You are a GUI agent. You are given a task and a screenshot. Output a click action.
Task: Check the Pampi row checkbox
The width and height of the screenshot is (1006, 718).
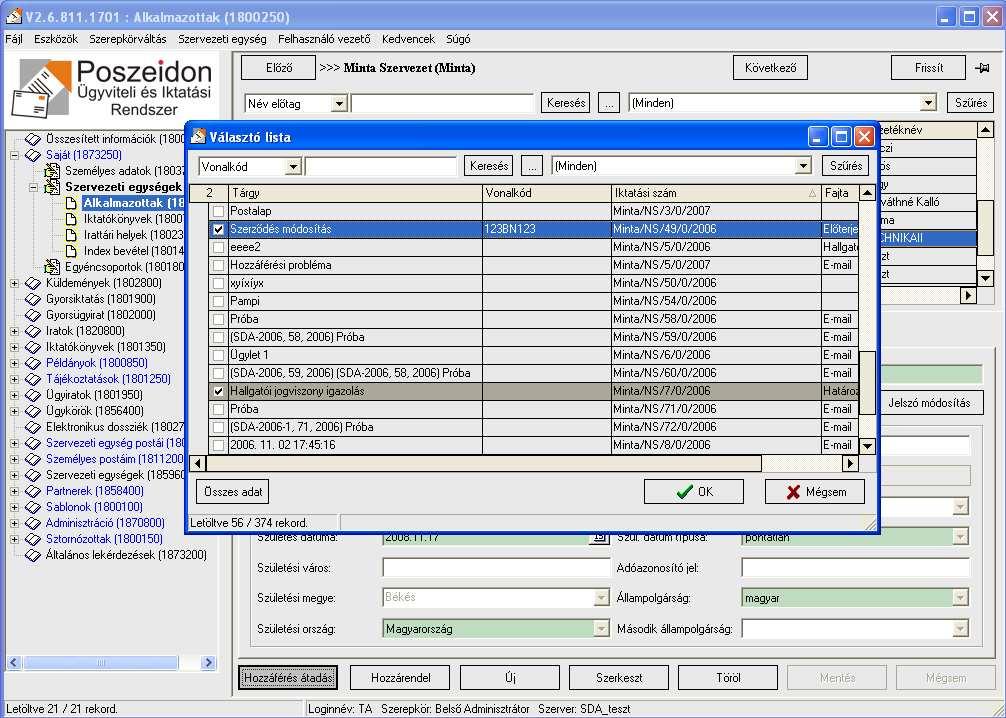point(219,301)
